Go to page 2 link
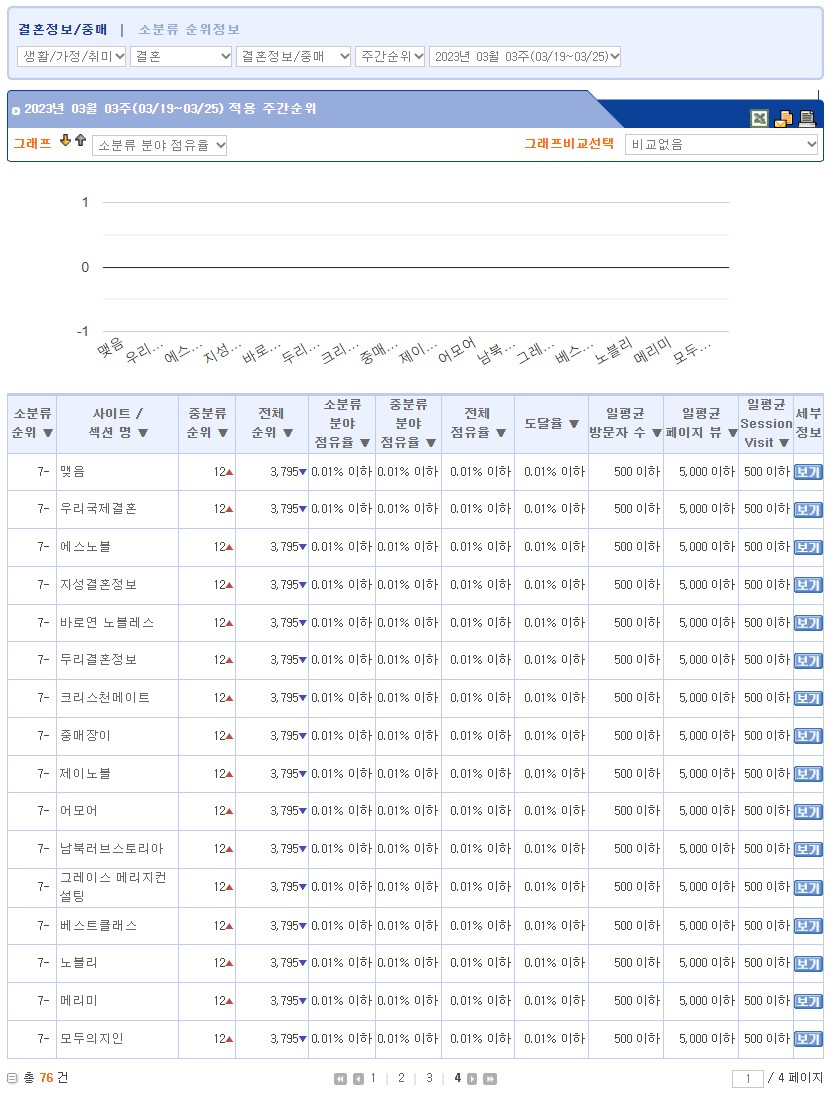Viewport: 839px width, 1111px height. tap(401, 1078)
